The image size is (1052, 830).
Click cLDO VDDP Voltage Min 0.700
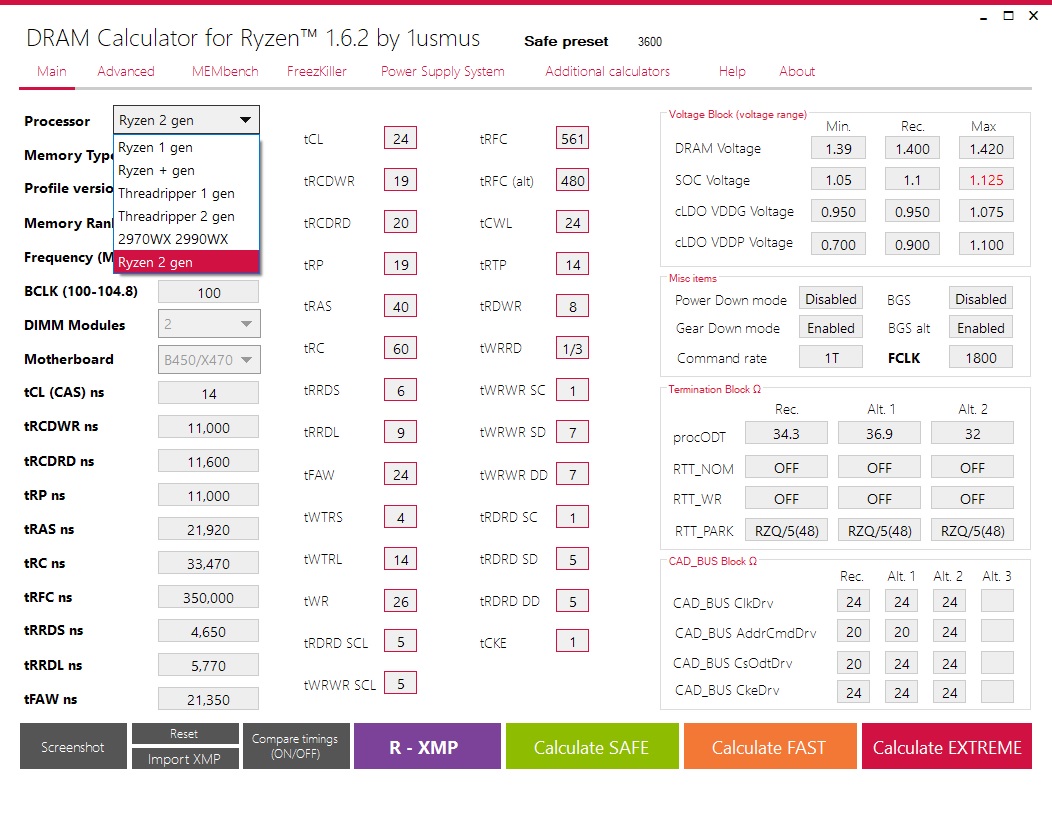click(x=838, y=244)
